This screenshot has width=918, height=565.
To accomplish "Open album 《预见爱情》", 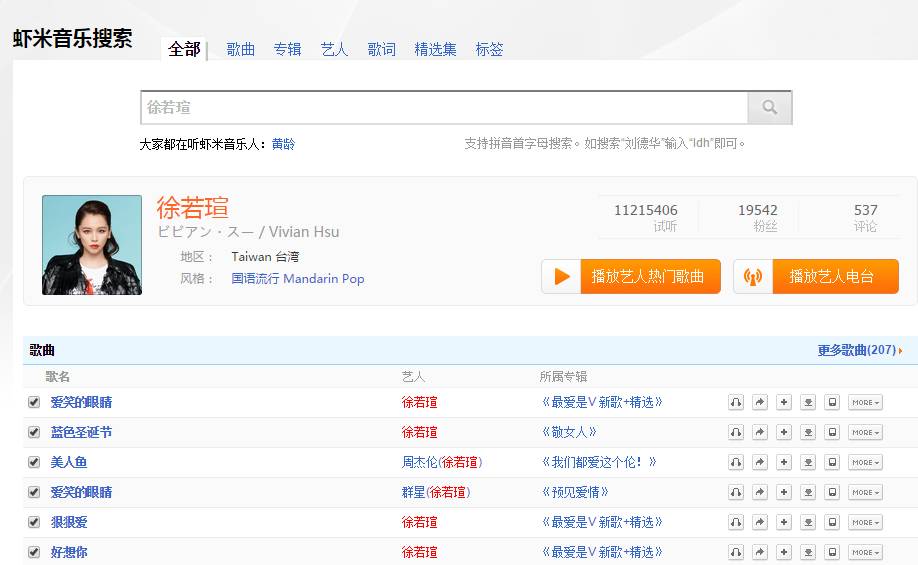I will pos(575,492).
